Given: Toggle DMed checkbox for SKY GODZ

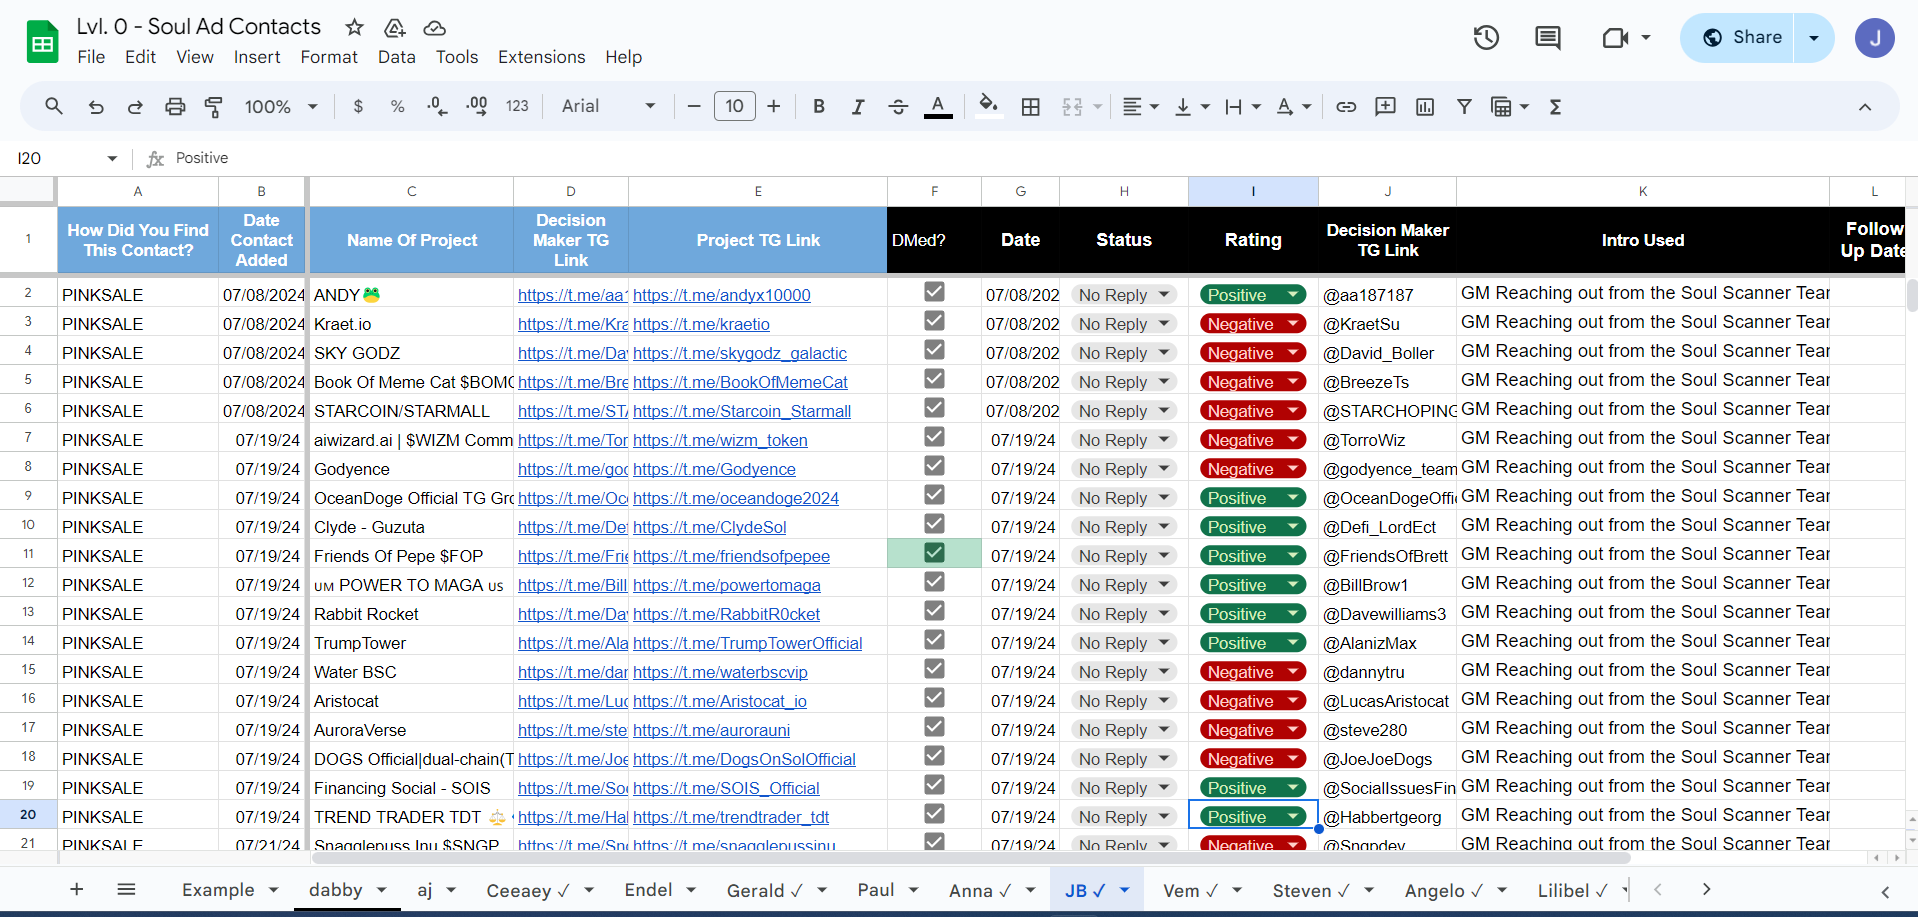Looking at the screenshot, I should [934, 349].
